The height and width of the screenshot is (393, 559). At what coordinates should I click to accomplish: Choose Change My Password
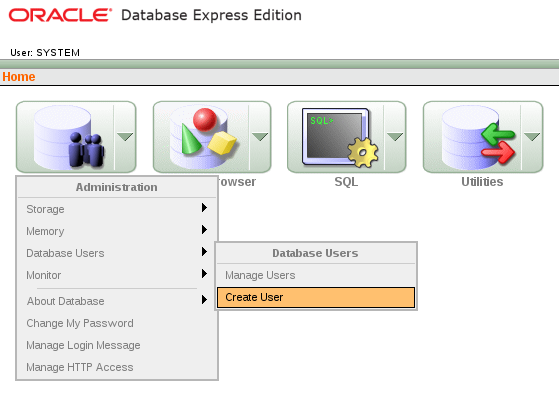pyautogui.click(x=117, y=323)
